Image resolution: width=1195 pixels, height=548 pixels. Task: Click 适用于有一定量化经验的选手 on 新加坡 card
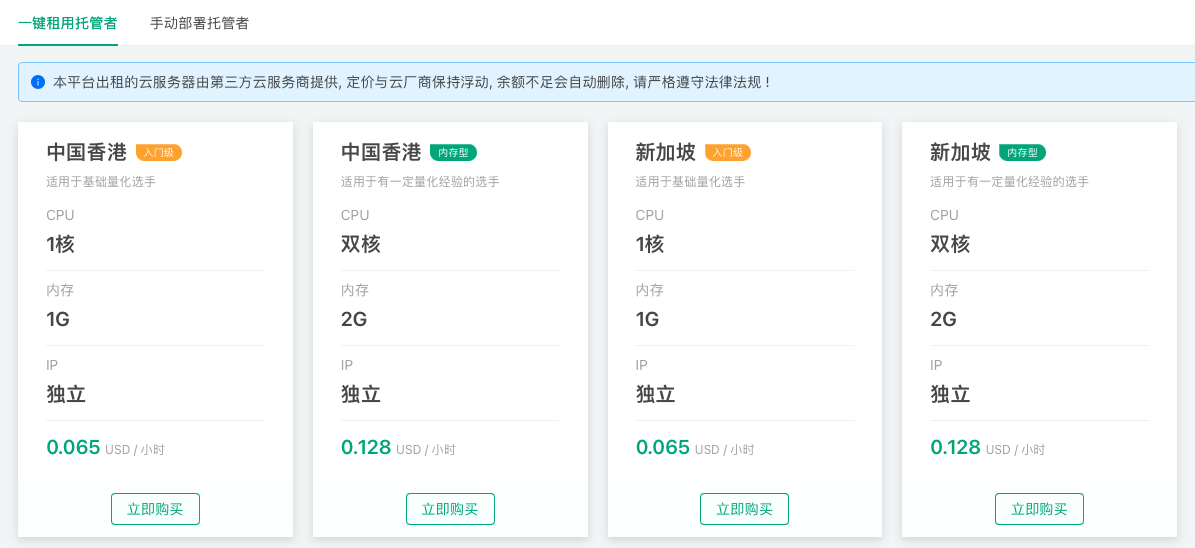(x=1009, y=182)
